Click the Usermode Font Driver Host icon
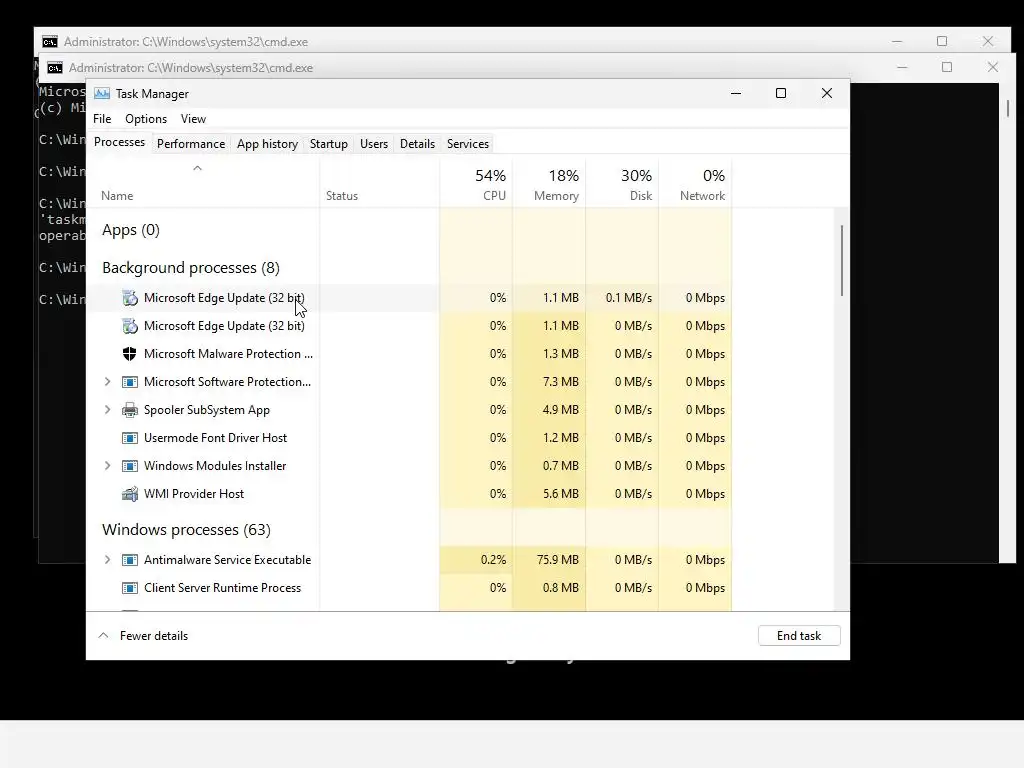This screenshot has height=768, width=1024. (130, 438)
